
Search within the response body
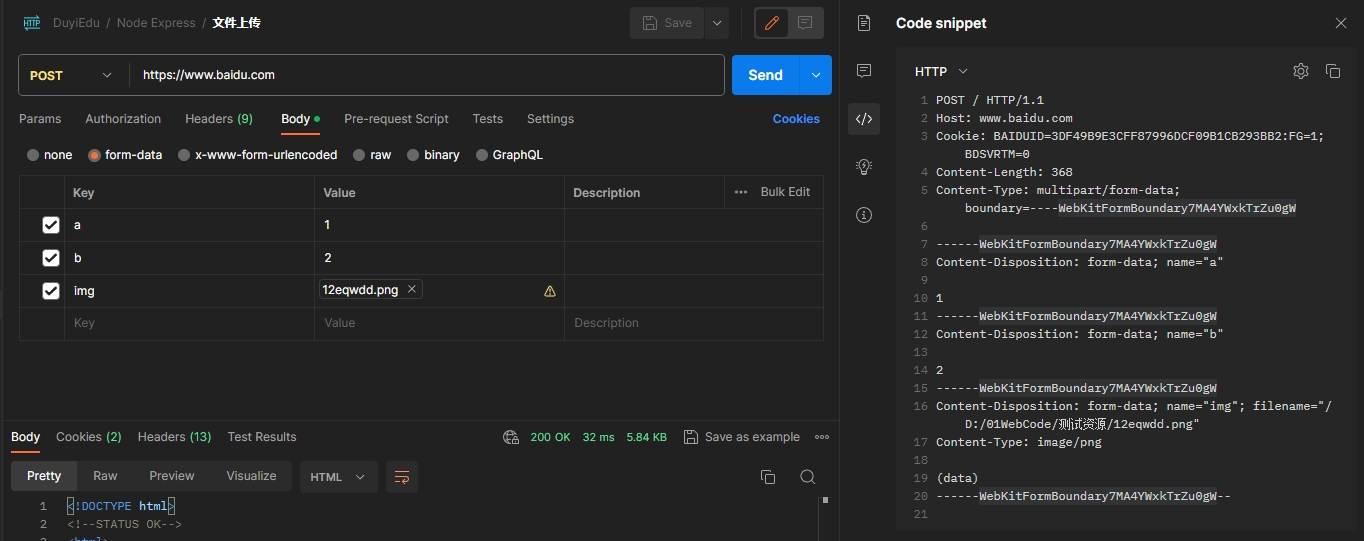[808, 477]
